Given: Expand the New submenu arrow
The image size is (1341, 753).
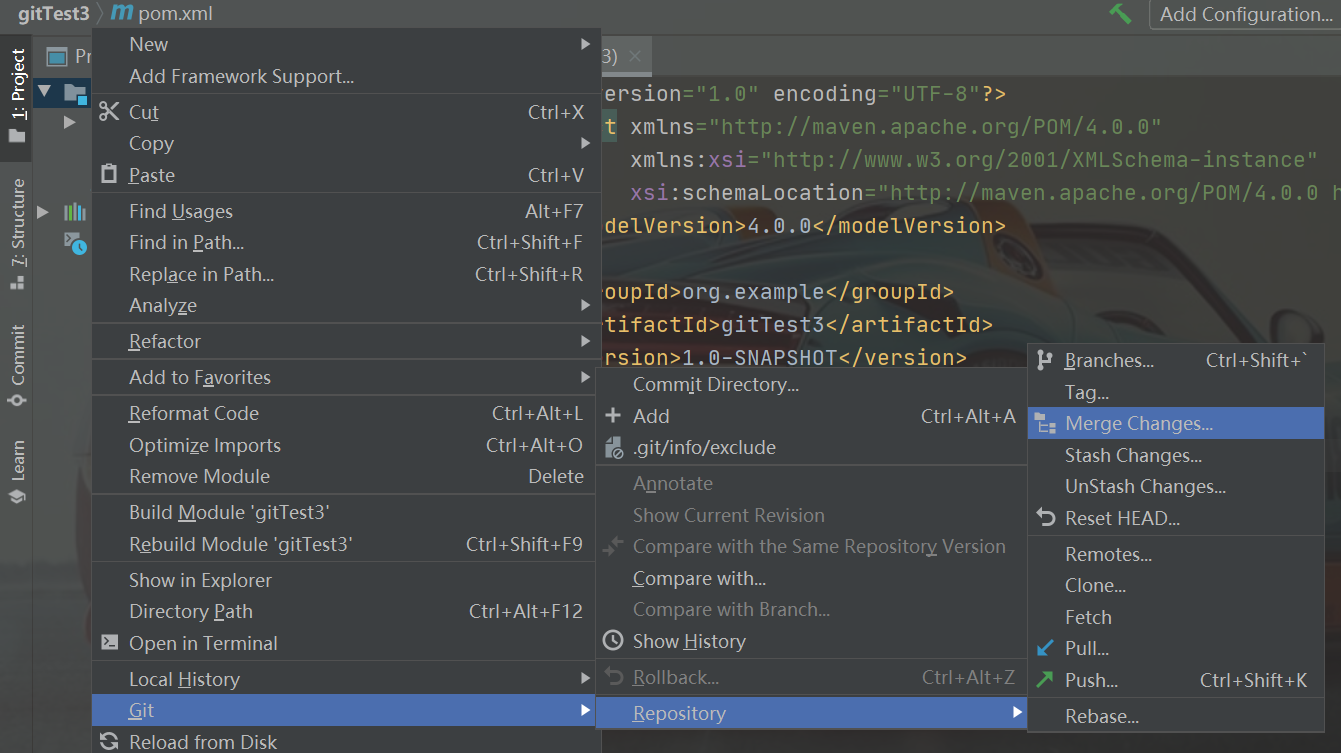Looking at the screenshot, I should point(586,44).
